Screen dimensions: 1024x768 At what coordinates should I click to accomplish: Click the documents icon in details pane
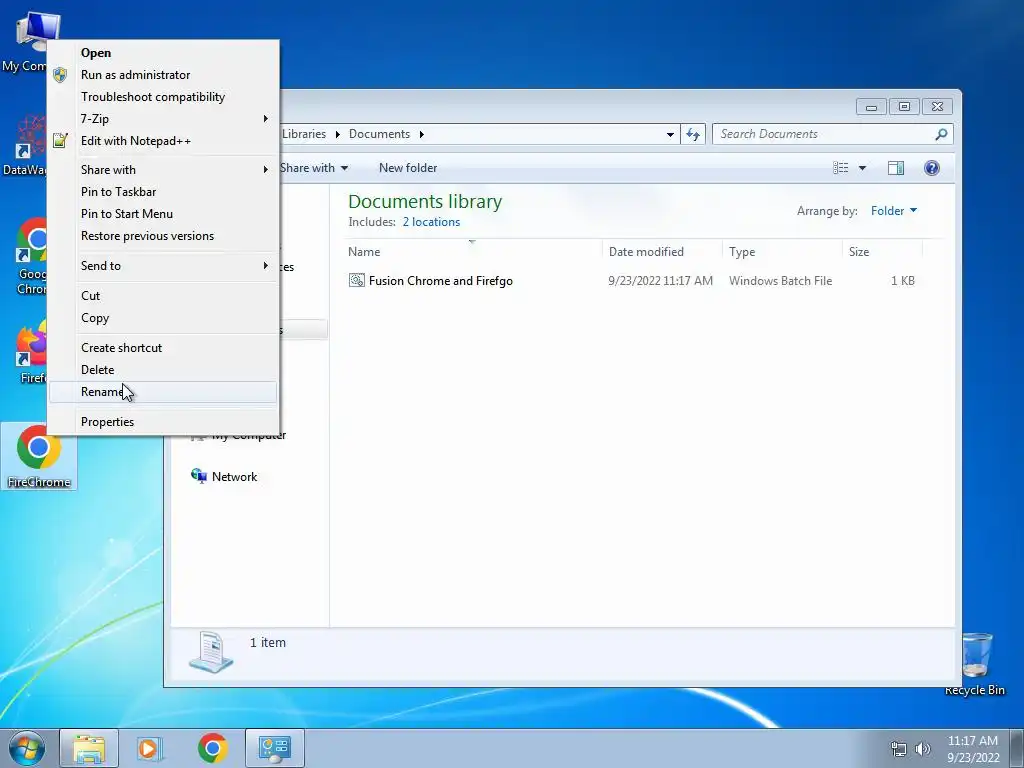coord(211,652)
